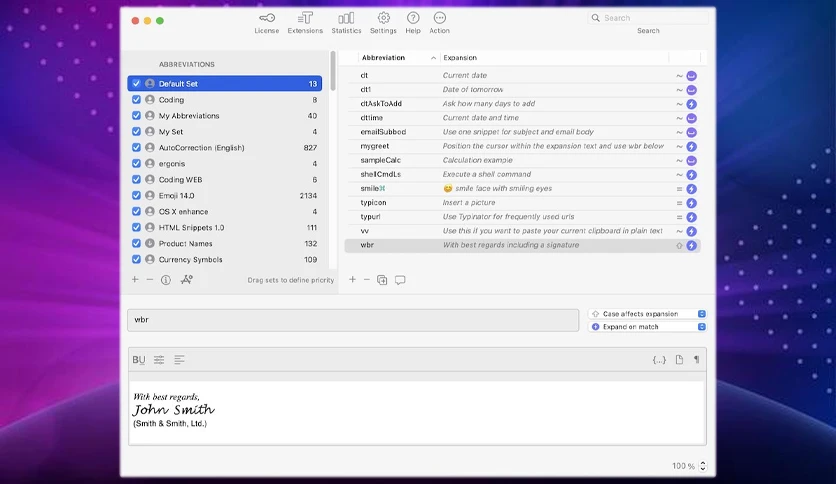
Task: Click the toolbar Search field
Action: click(648, 18)
